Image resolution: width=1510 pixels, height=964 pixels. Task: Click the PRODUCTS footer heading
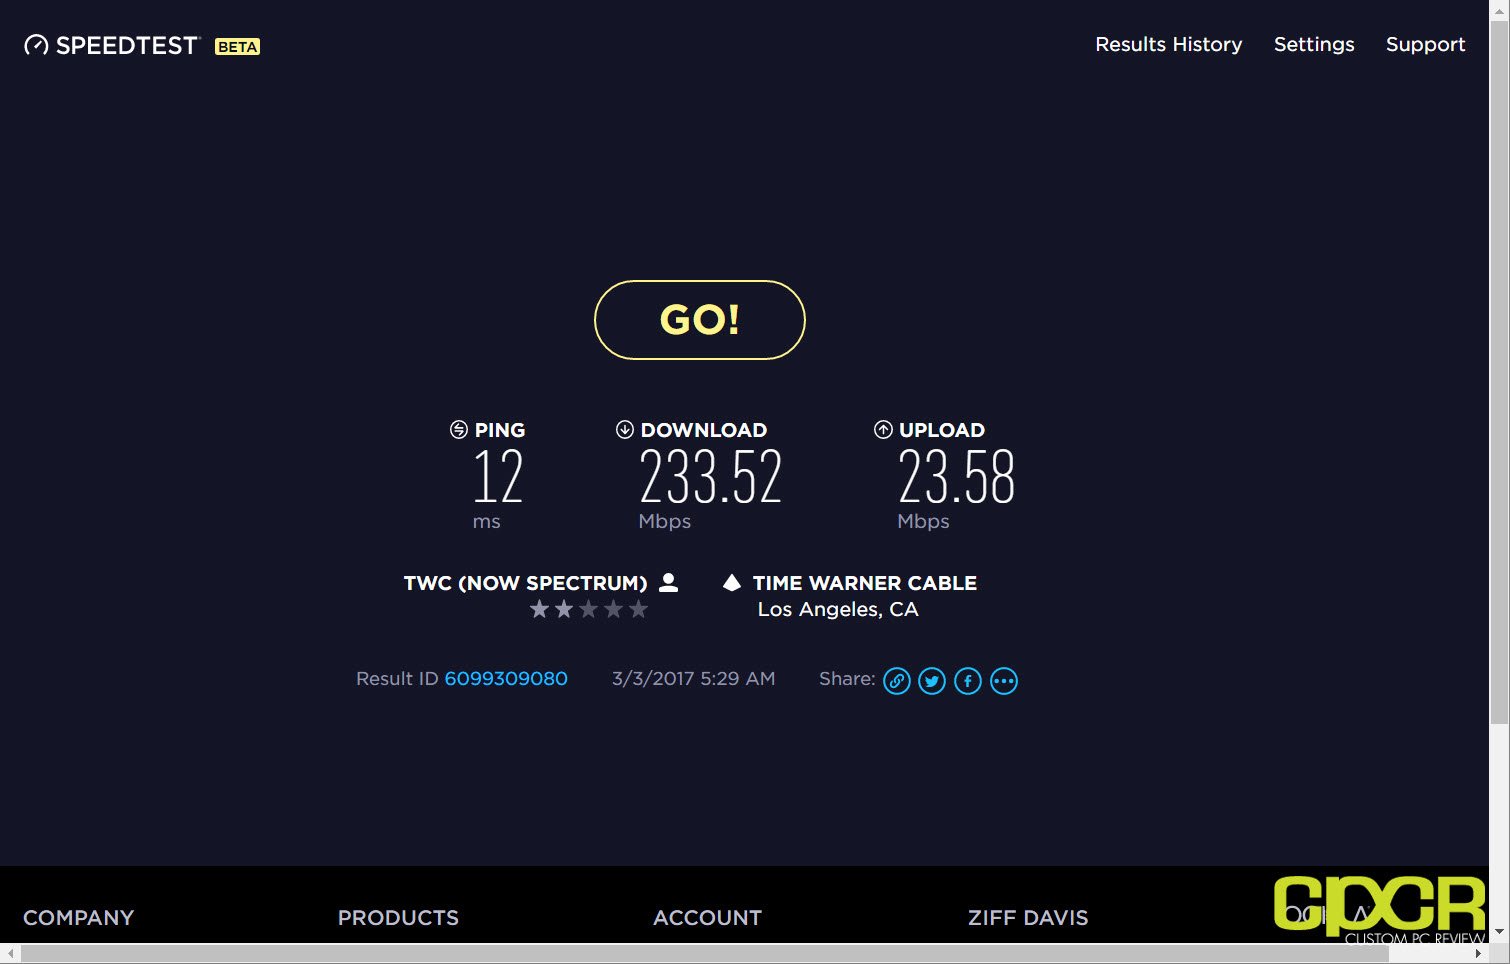(x=398, y=917)
